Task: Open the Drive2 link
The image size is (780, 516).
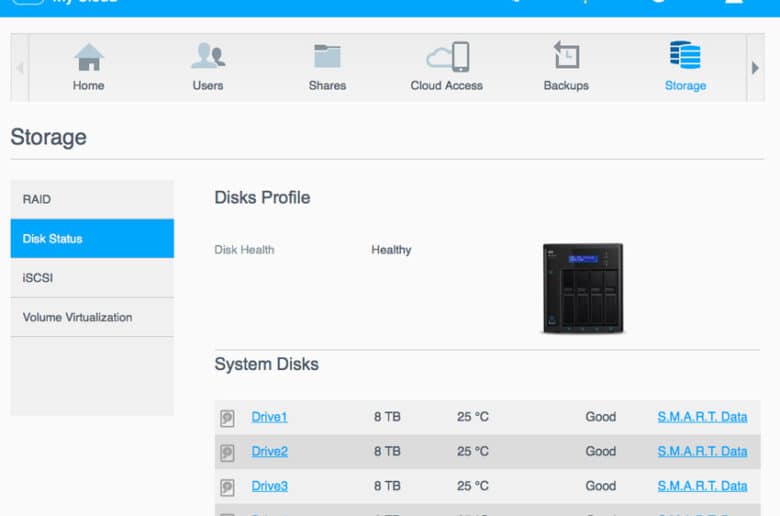Action: click(270, 451)
